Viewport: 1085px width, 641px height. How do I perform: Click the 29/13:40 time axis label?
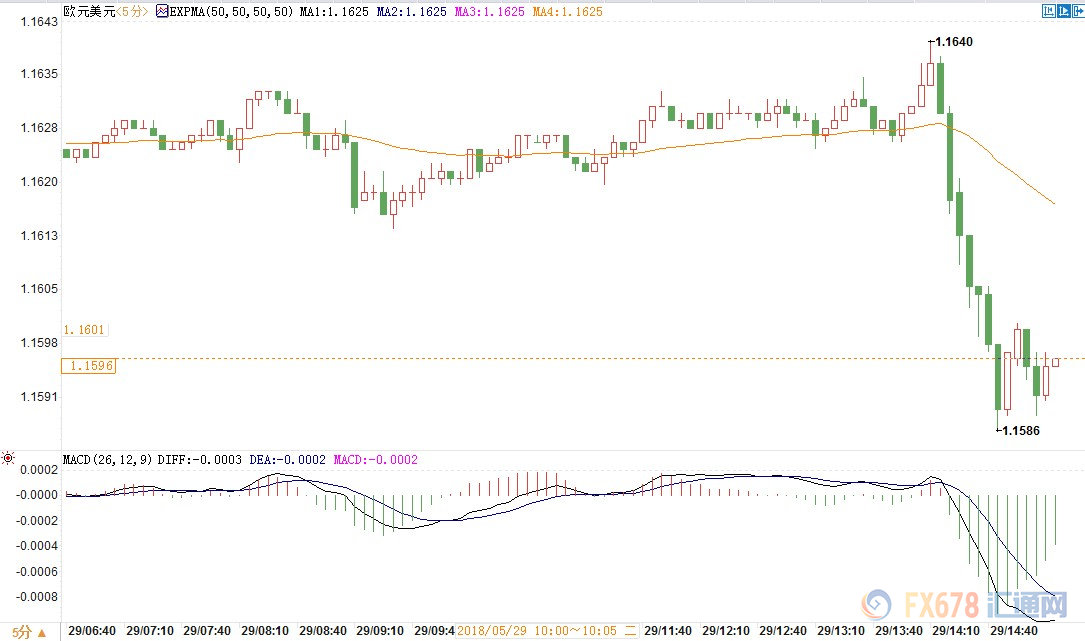point(899,631)
